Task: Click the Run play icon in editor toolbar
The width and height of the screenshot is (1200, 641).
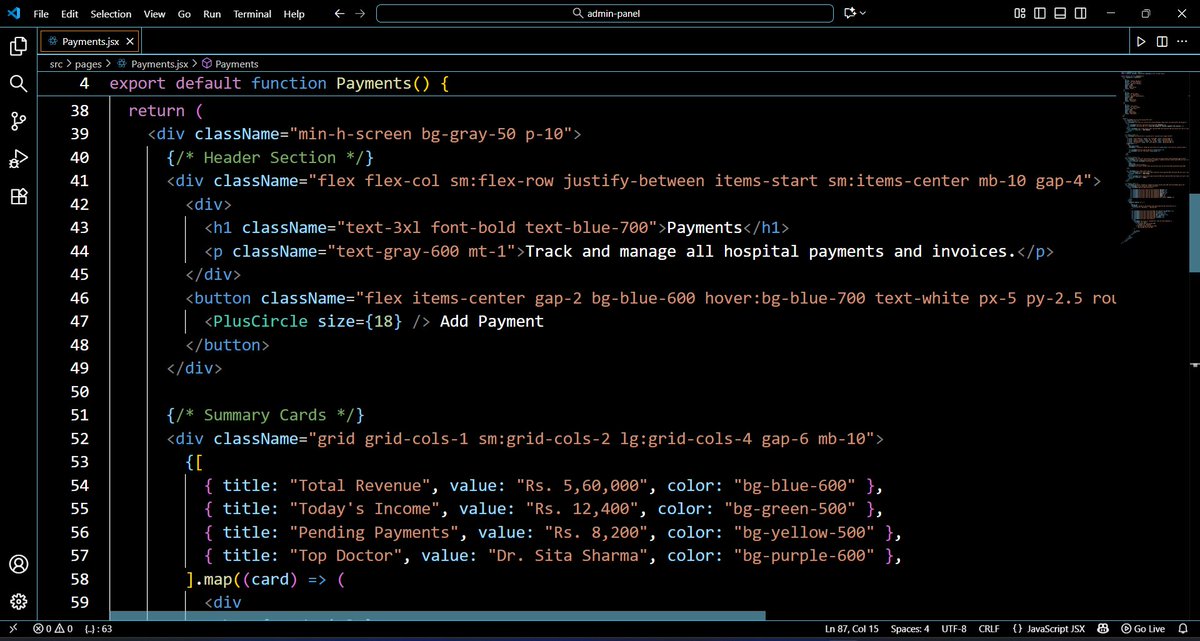Action: click(x=1140, y=41)
